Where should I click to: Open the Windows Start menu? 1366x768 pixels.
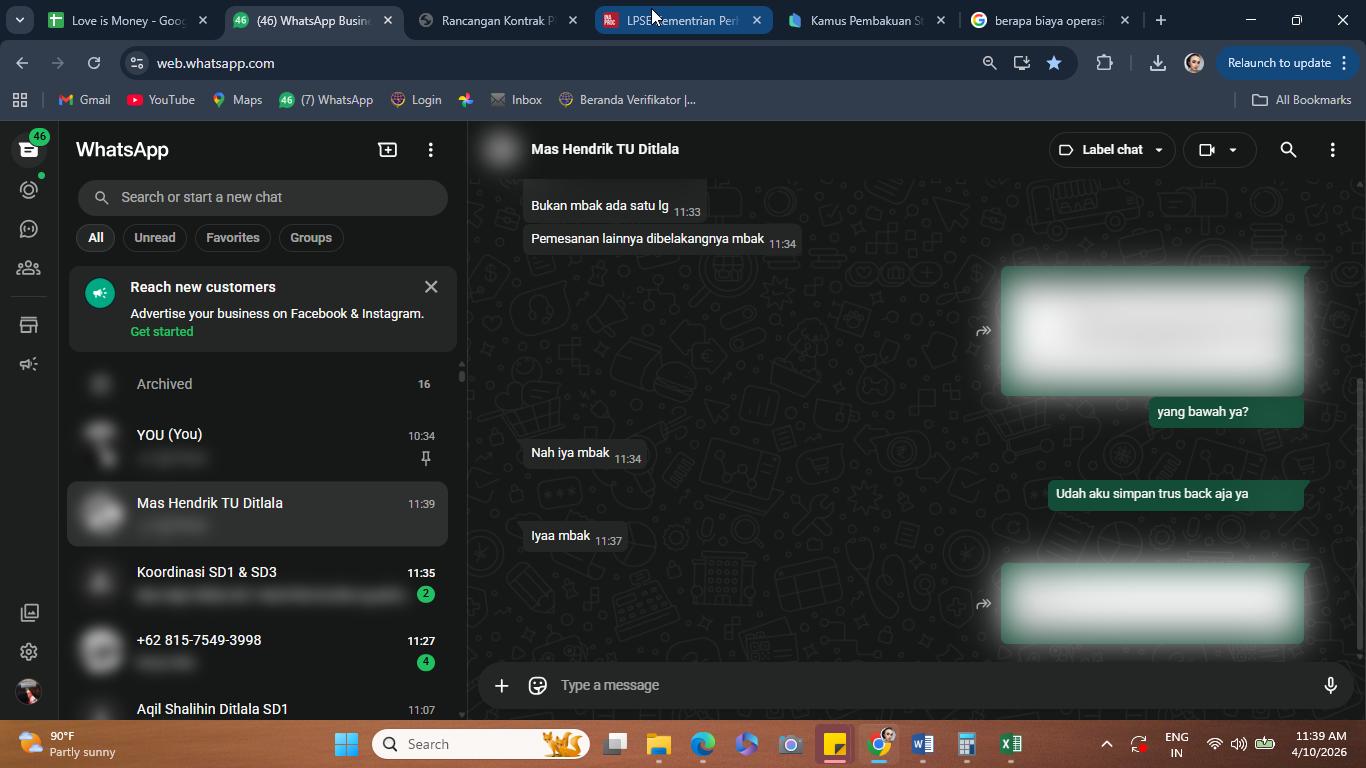[x=346, y=744]
